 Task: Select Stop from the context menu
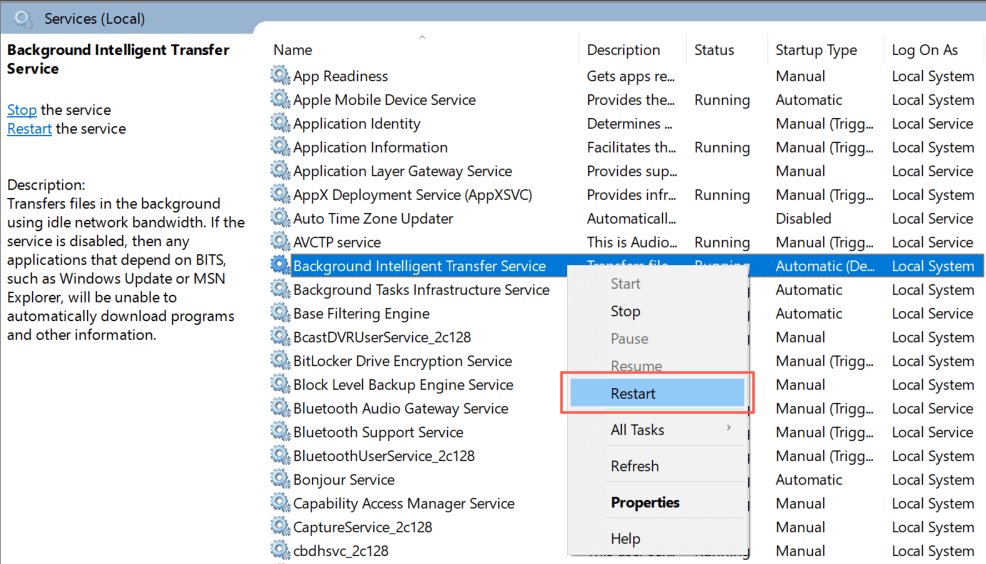point(625,311)
